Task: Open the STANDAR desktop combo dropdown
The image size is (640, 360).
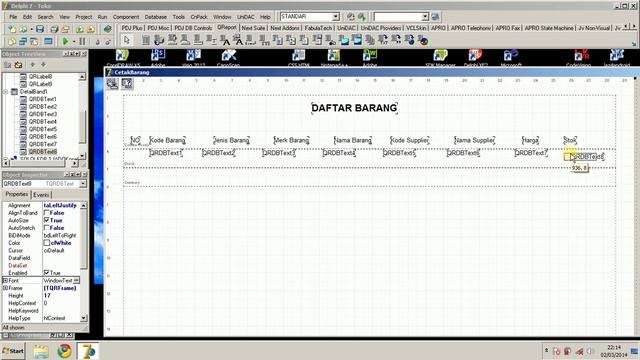Action: coord(336,17)
